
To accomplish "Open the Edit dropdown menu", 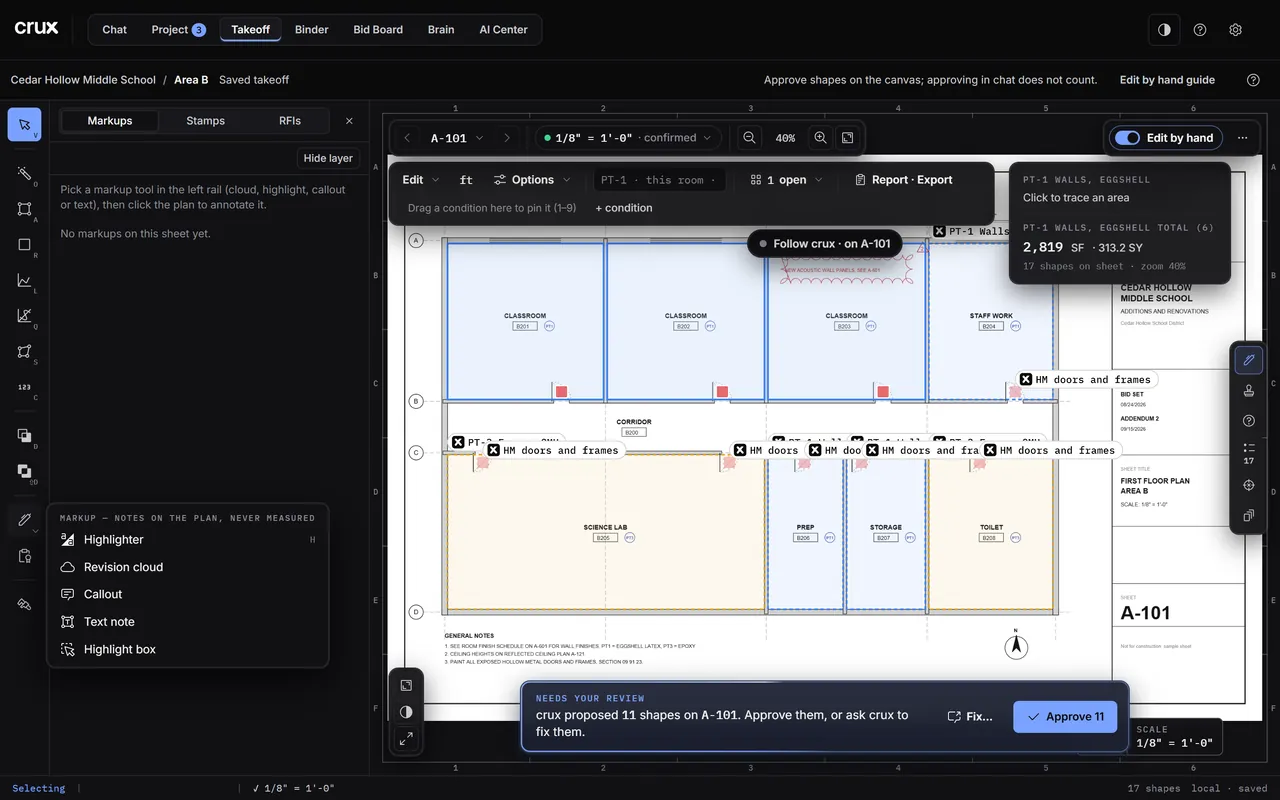I will [x=420, y=180].
